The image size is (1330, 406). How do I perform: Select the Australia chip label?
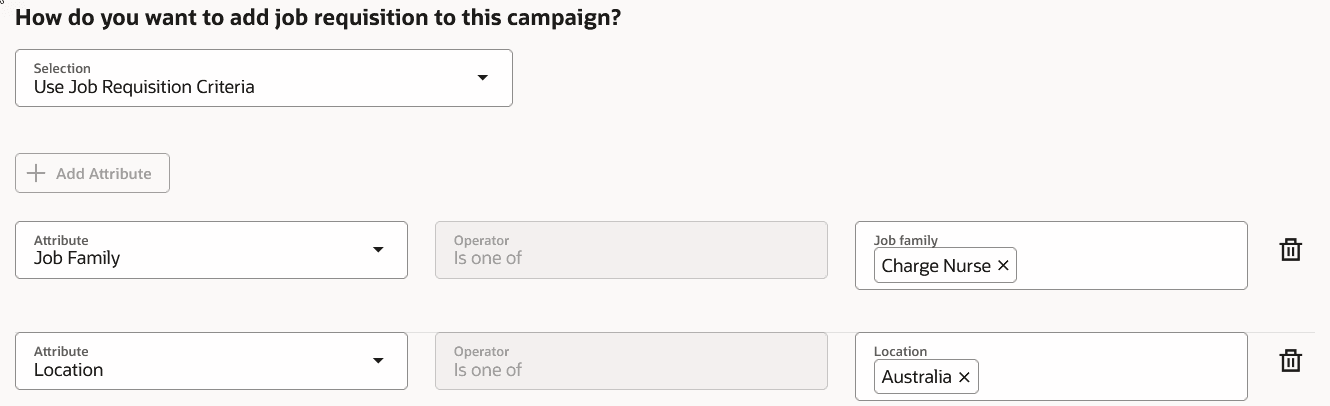pos(916,377)
